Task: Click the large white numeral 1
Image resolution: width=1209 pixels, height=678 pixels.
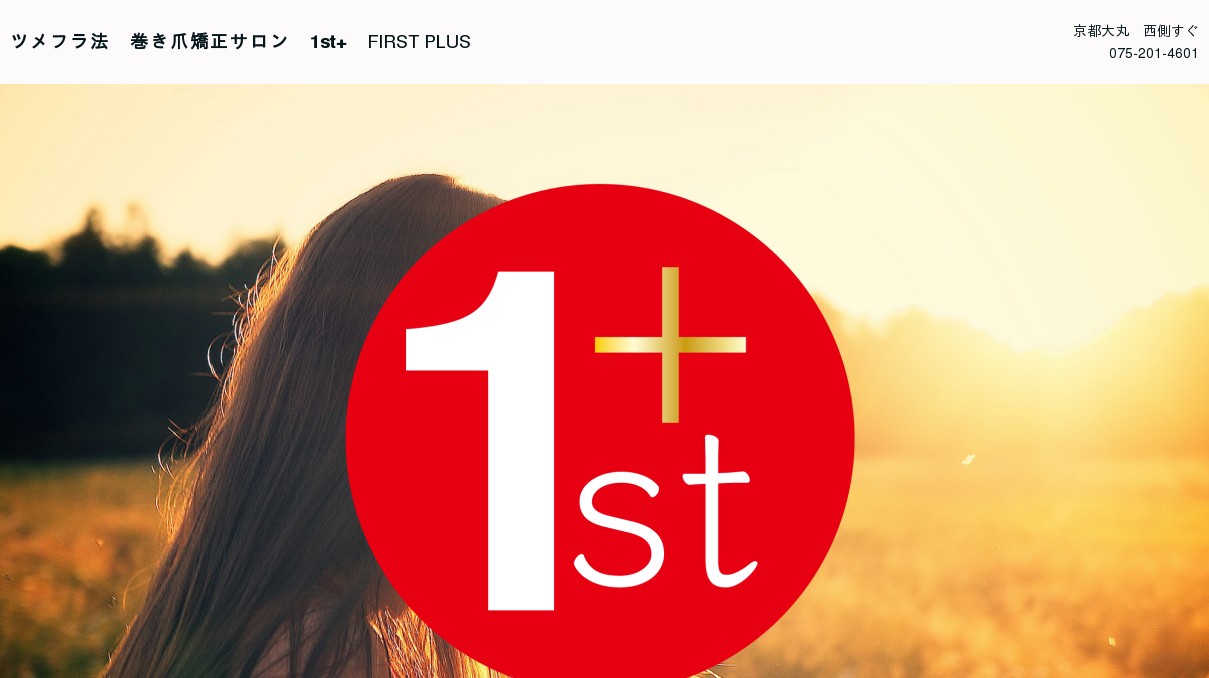Action: (481, 441)
